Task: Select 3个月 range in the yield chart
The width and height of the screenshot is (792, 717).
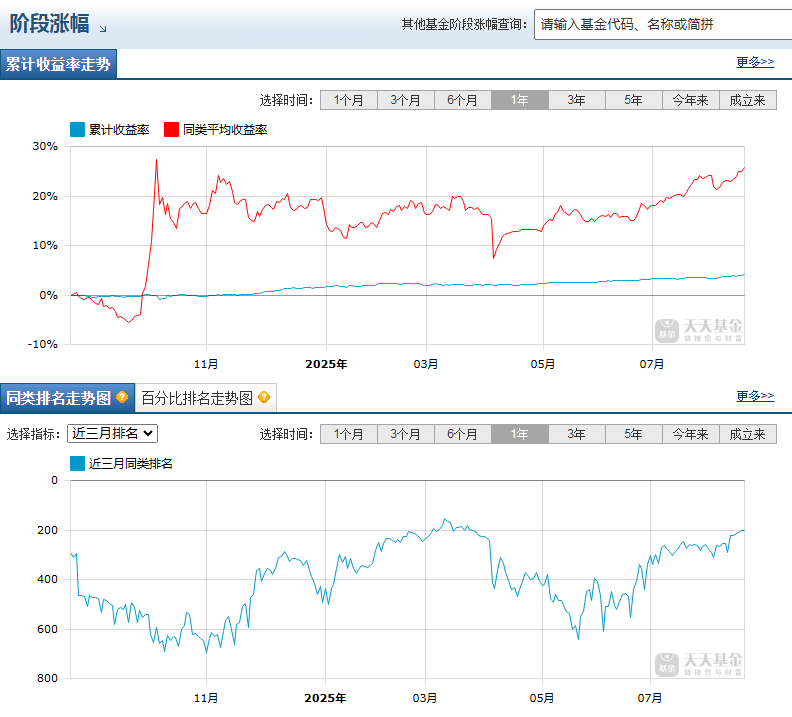Action: [x=406, y=100]
